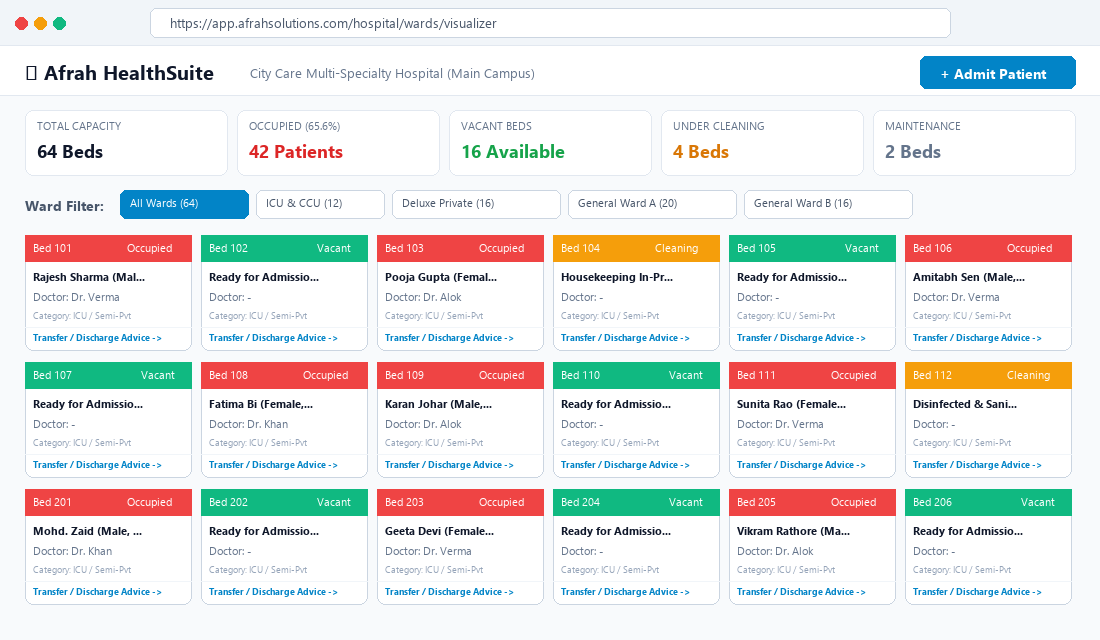Focus the browser address bar URL
The height and width of the screenshot is (640, 1100).
coord(550,23)
